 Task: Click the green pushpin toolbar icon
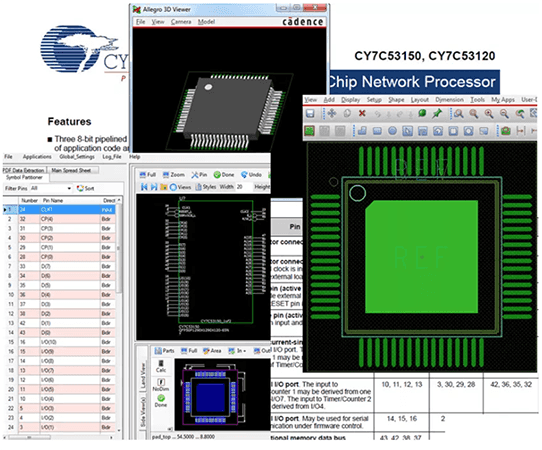click(437, 113)
